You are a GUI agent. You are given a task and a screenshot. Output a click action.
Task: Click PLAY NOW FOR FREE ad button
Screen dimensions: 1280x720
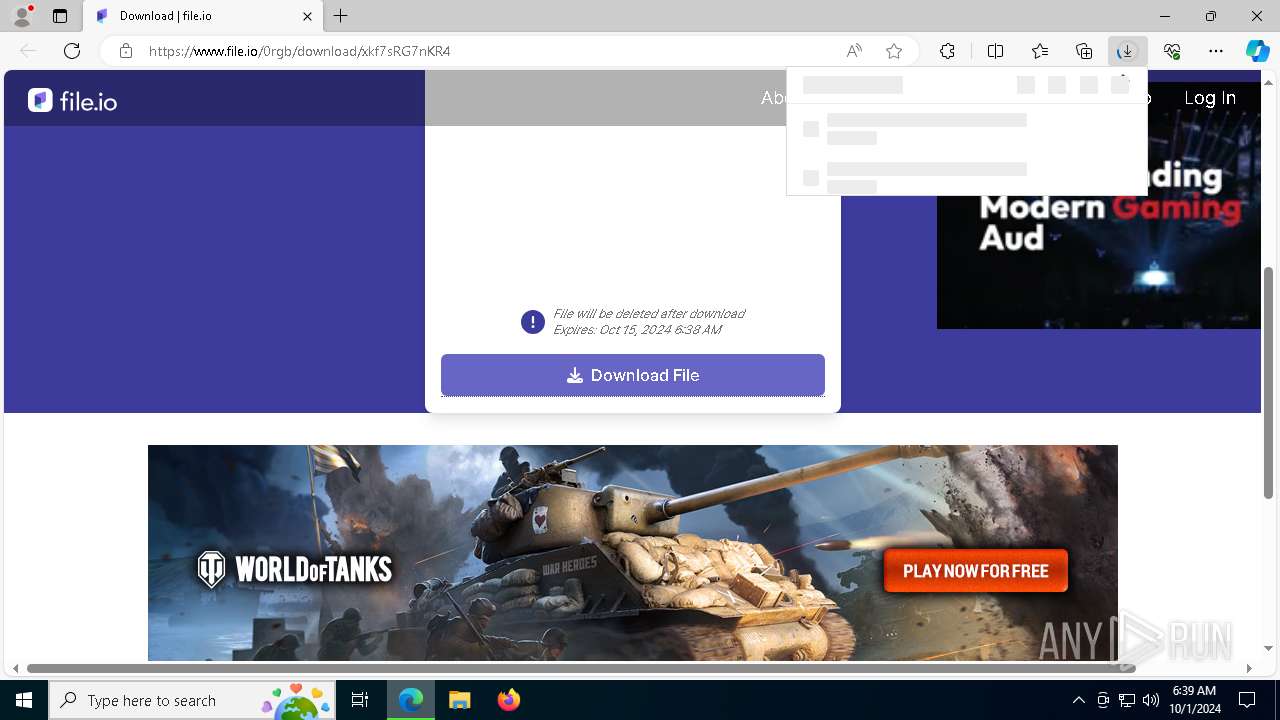pyautogui.click(x=976, y=571)
